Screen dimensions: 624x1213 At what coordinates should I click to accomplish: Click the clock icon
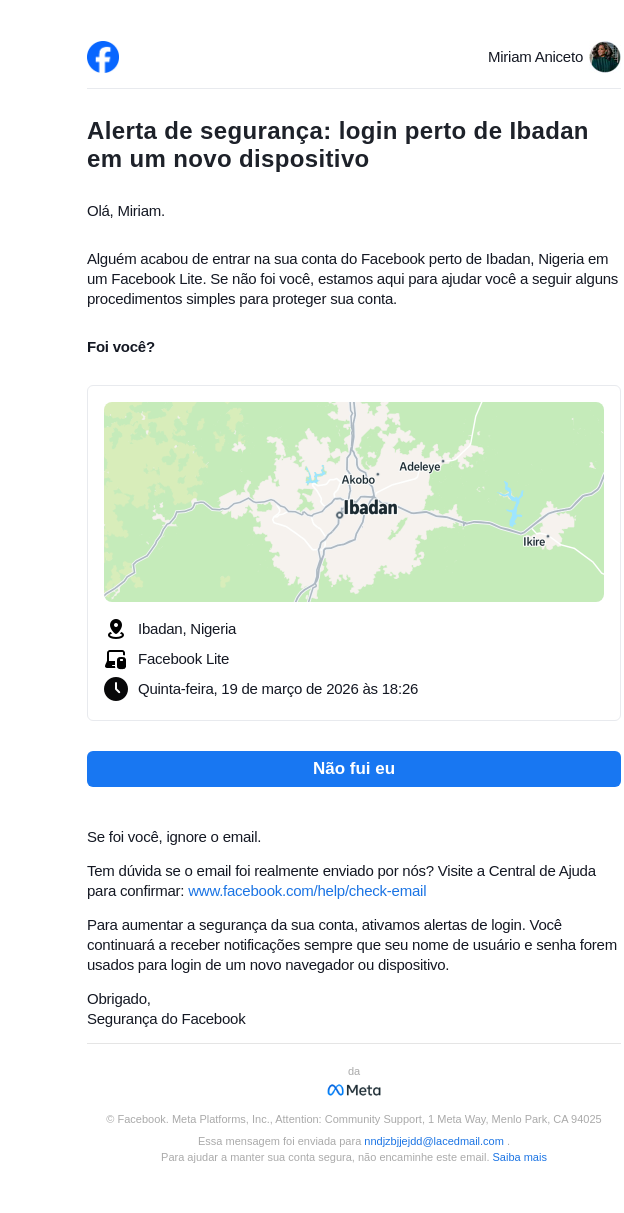pyautogui.click(x=116, y=689)
